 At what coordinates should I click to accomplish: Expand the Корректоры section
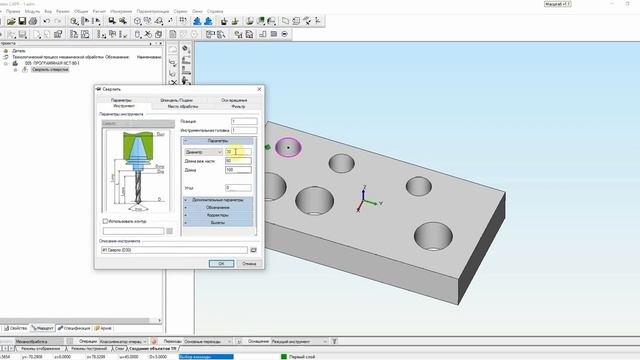[x=218, y=215]
